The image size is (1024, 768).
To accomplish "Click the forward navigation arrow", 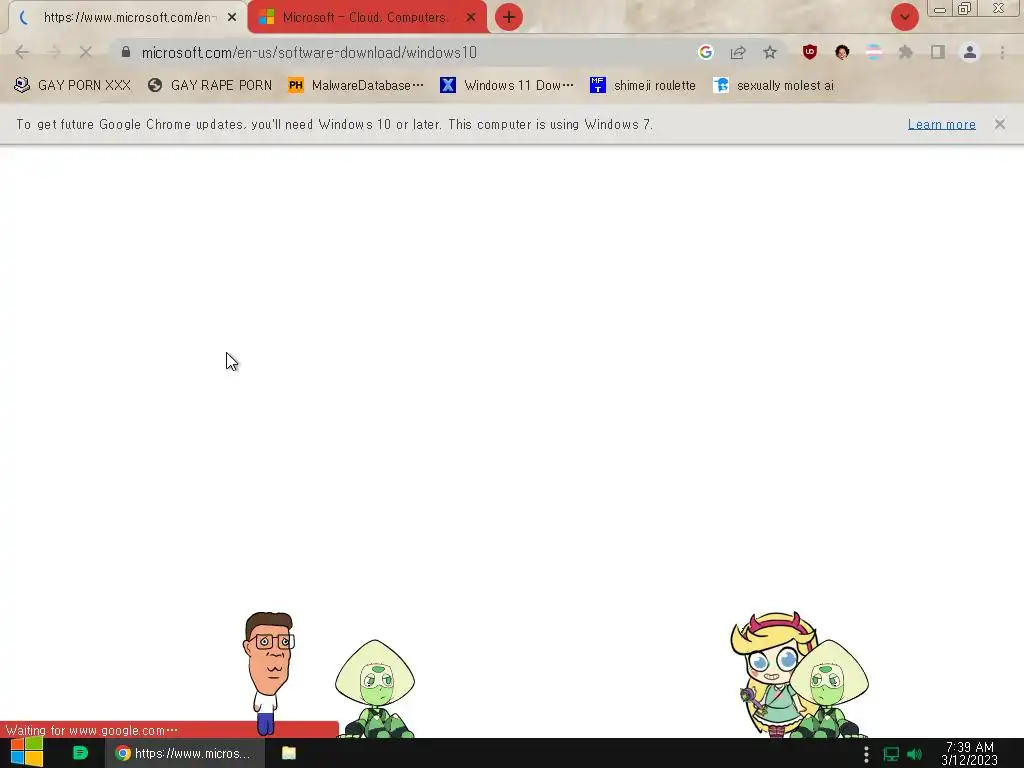I will pos(54,52).
